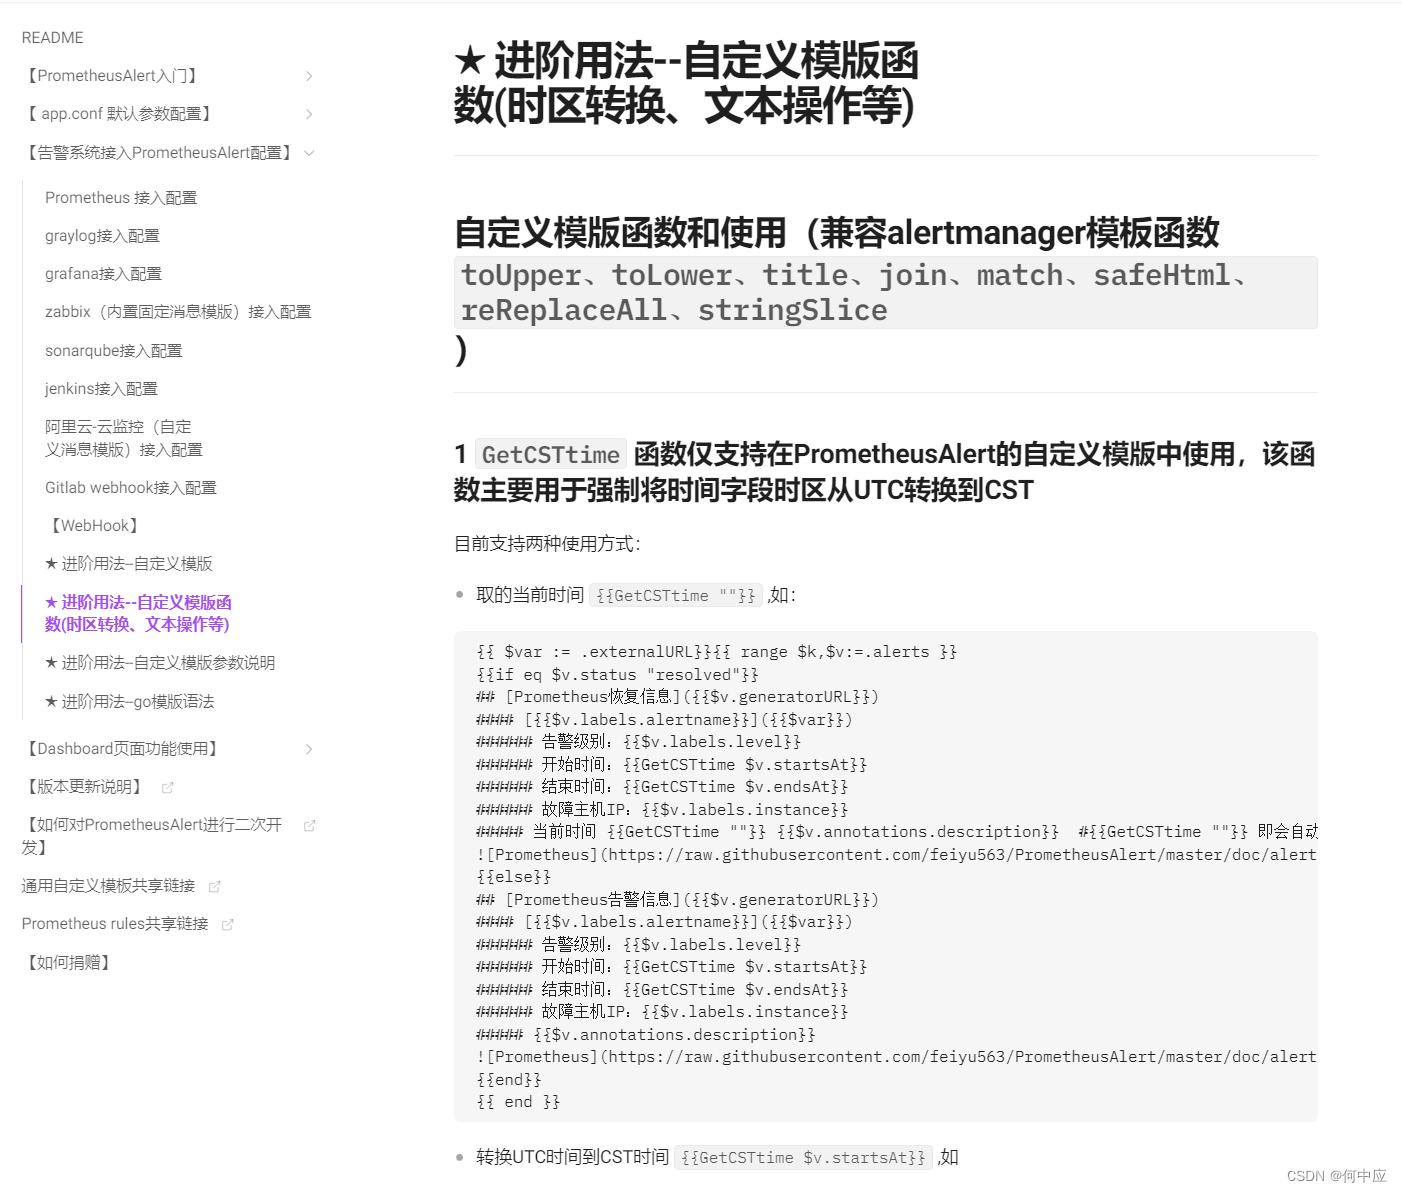
Task: Click the code line ##### 当前时间 {{GetCSTtime ""}}
Action: pos(897,832)
